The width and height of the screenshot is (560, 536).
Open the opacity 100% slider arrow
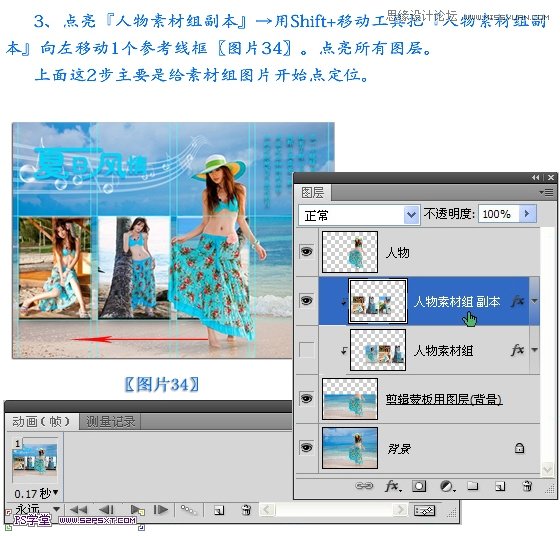click(527, 214)
